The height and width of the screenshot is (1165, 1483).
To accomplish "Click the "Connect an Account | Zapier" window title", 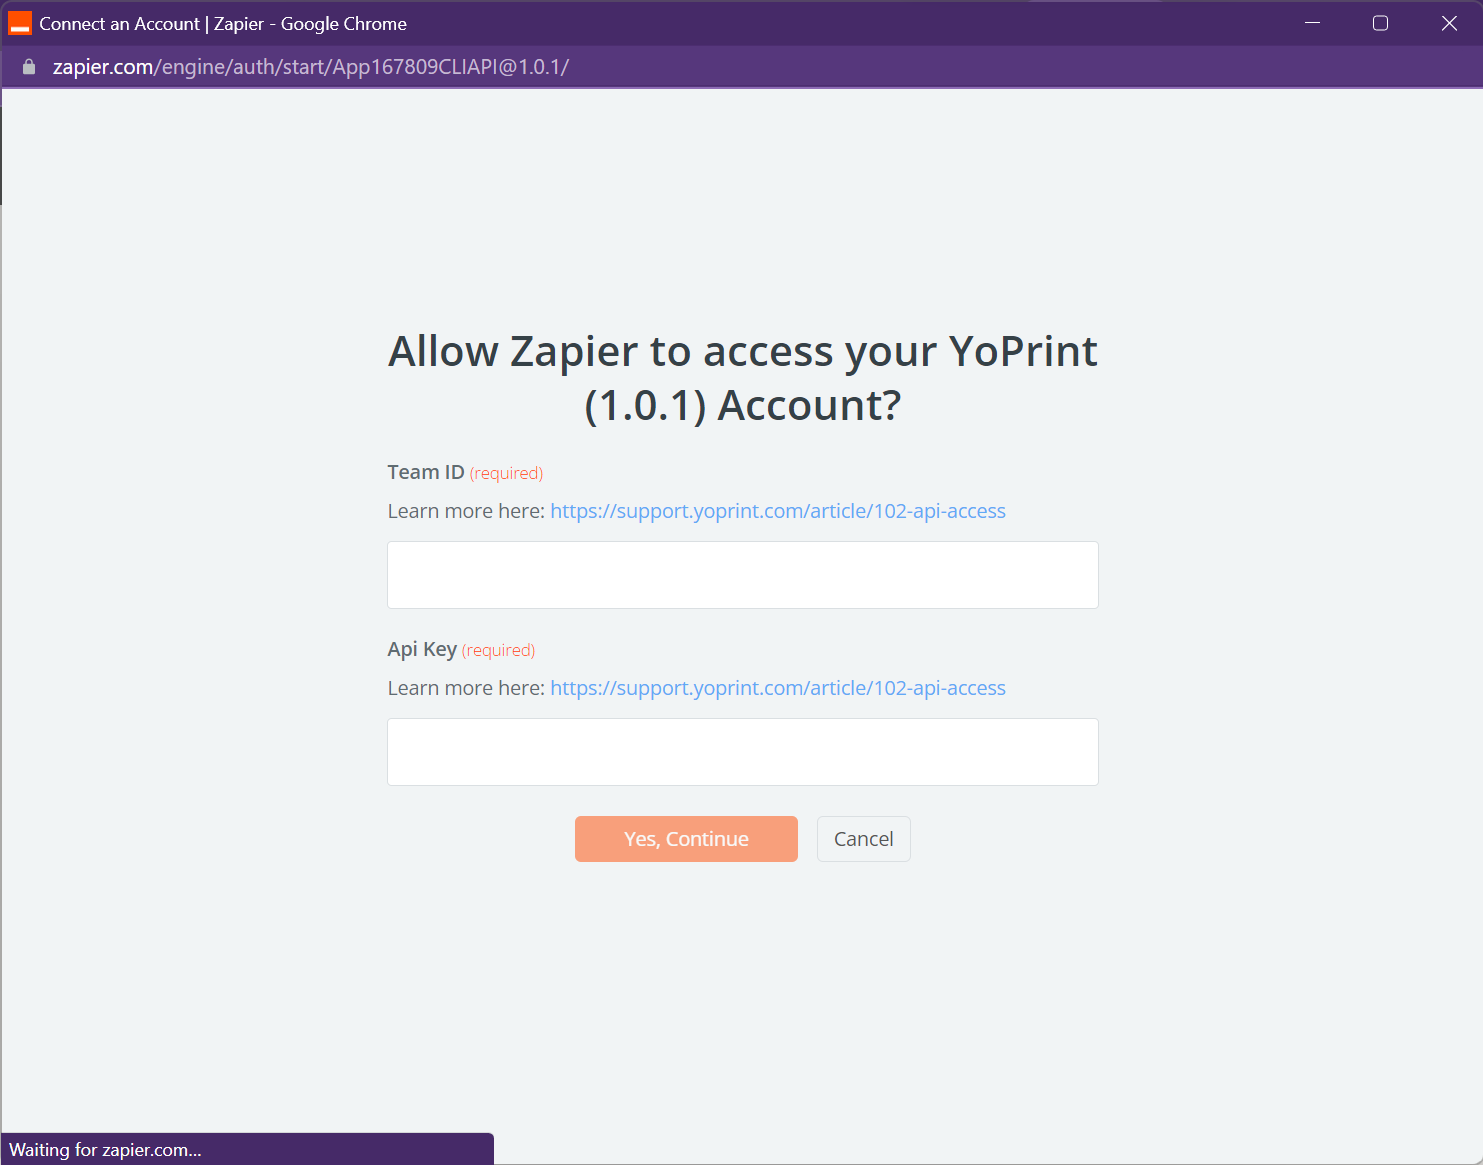I will pos(223,23).
